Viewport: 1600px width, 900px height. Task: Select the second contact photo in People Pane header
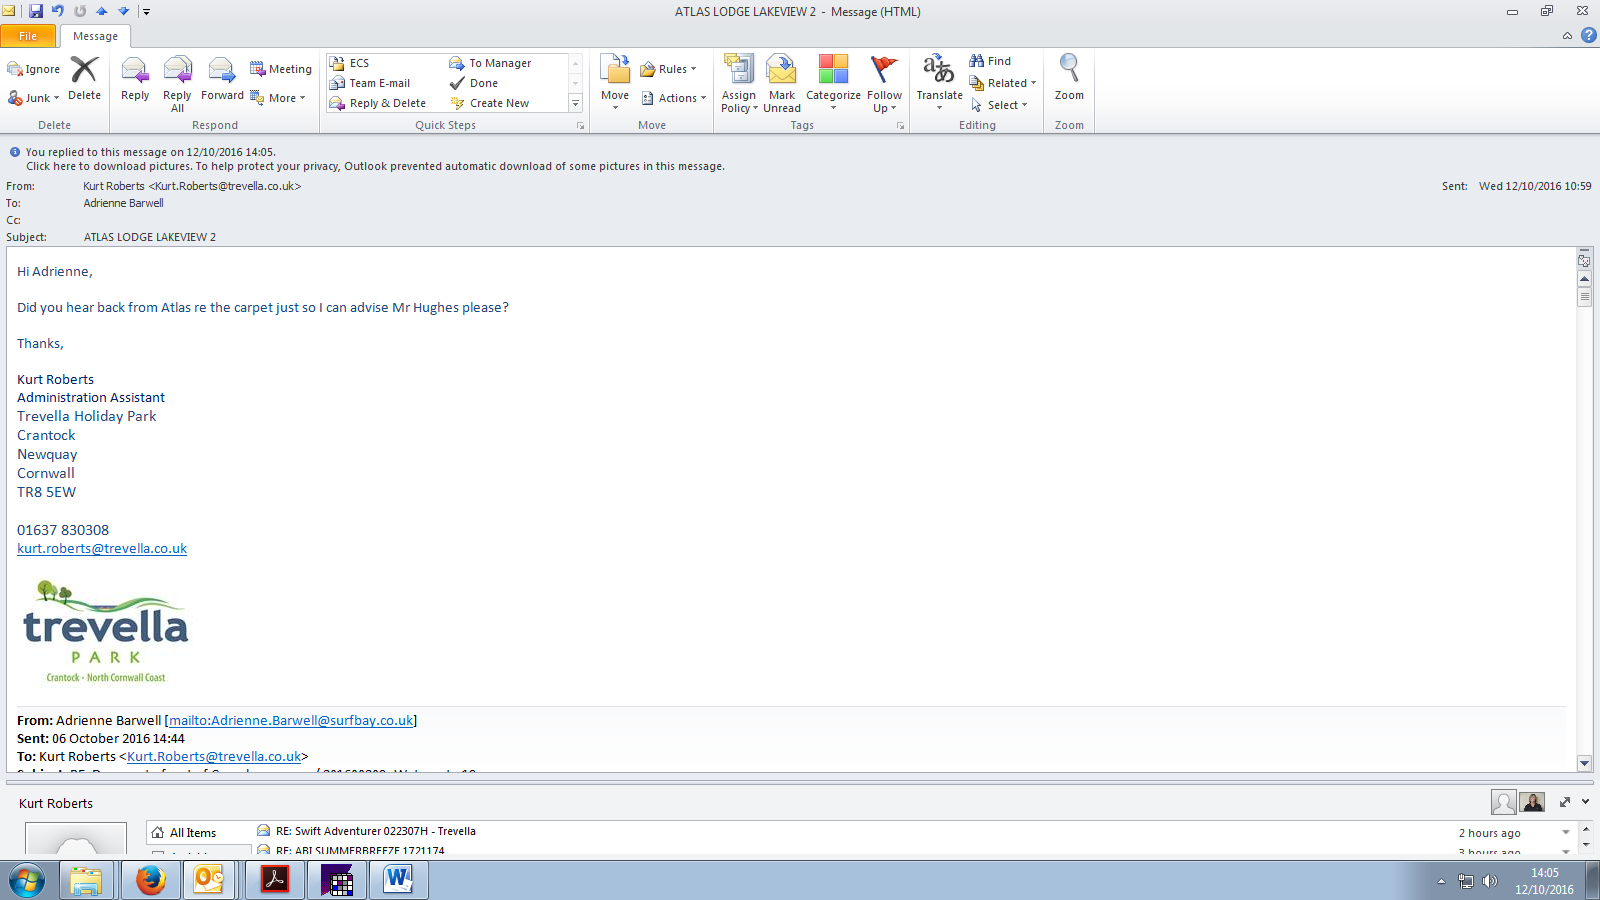click(1532, 802)
